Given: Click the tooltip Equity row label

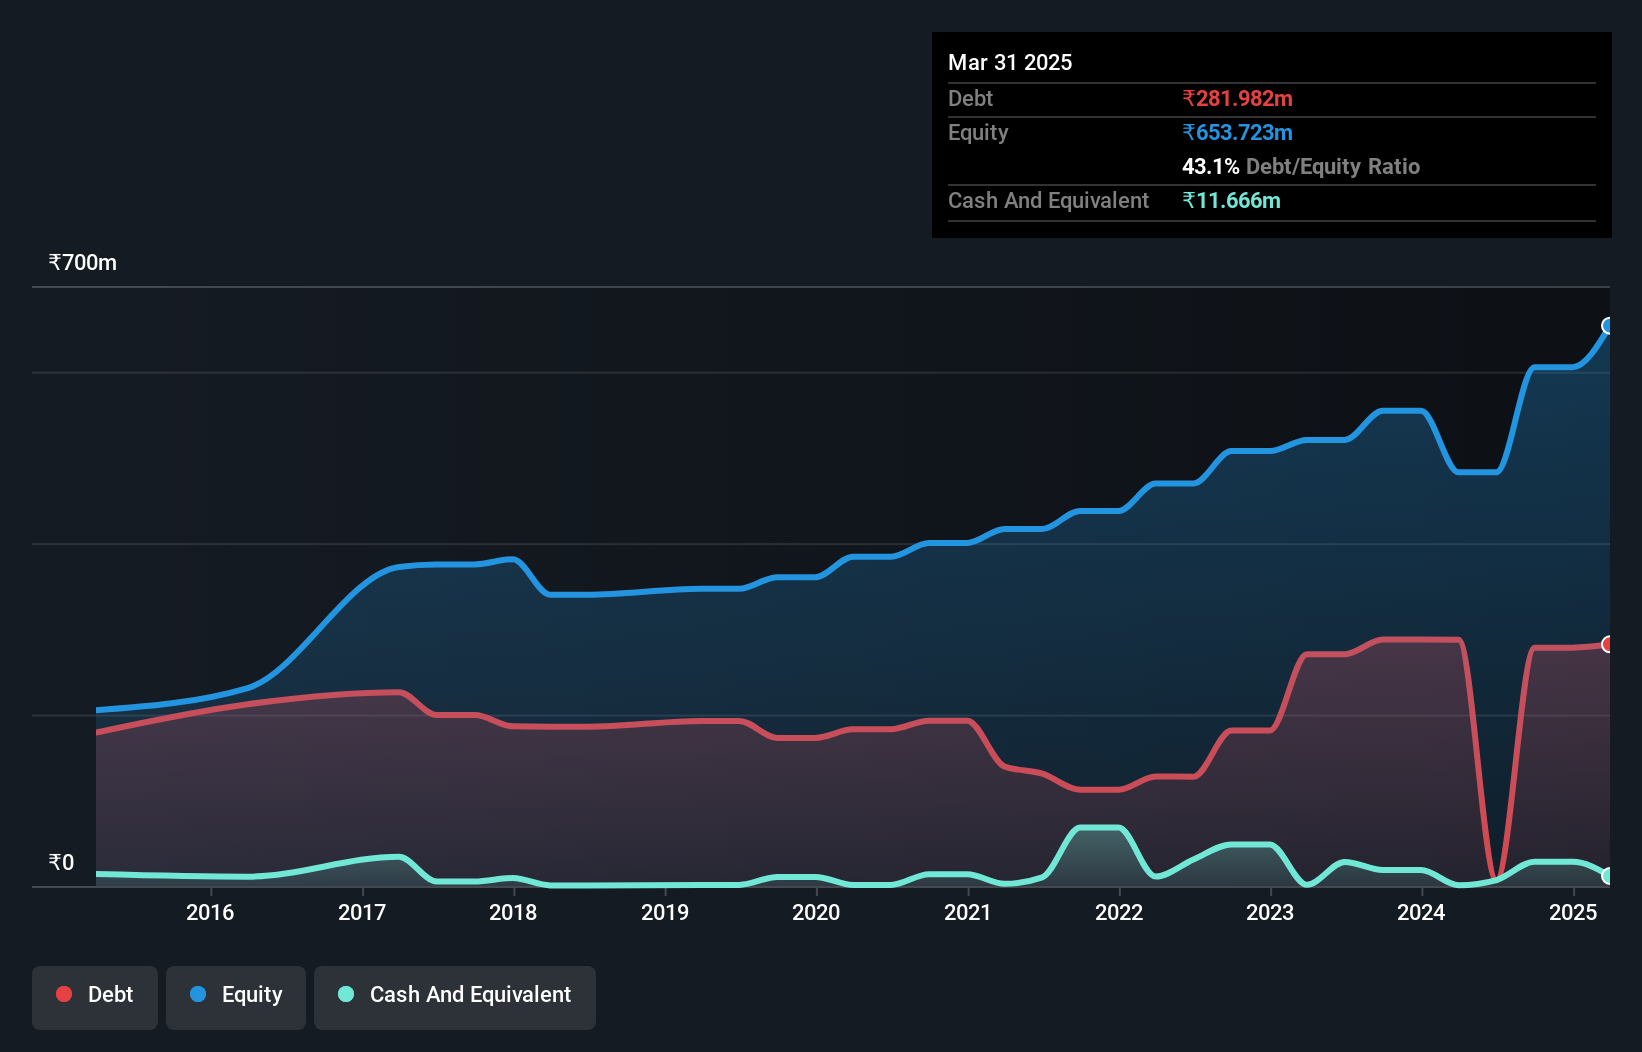Looking at the screenshot, I should pos(978,132).
